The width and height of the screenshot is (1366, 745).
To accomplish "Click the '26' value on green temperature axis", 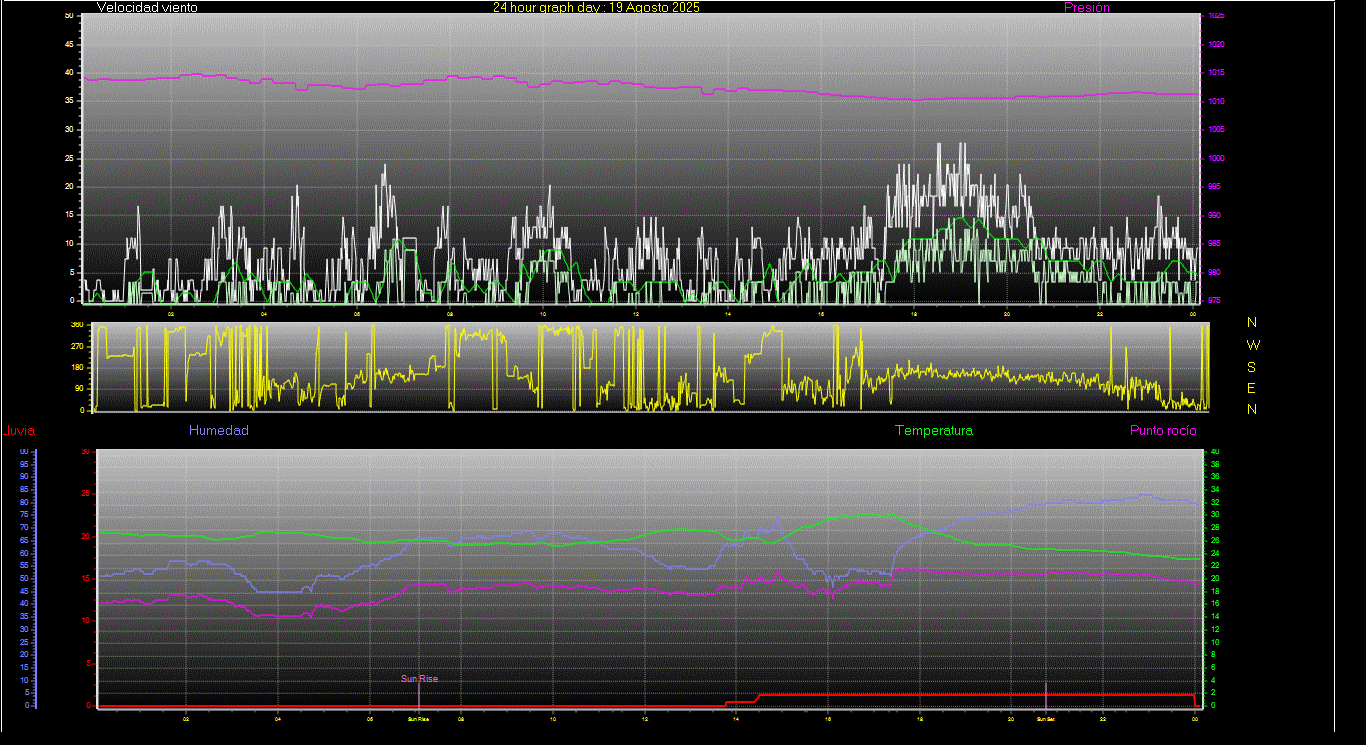I will 1215,540.
